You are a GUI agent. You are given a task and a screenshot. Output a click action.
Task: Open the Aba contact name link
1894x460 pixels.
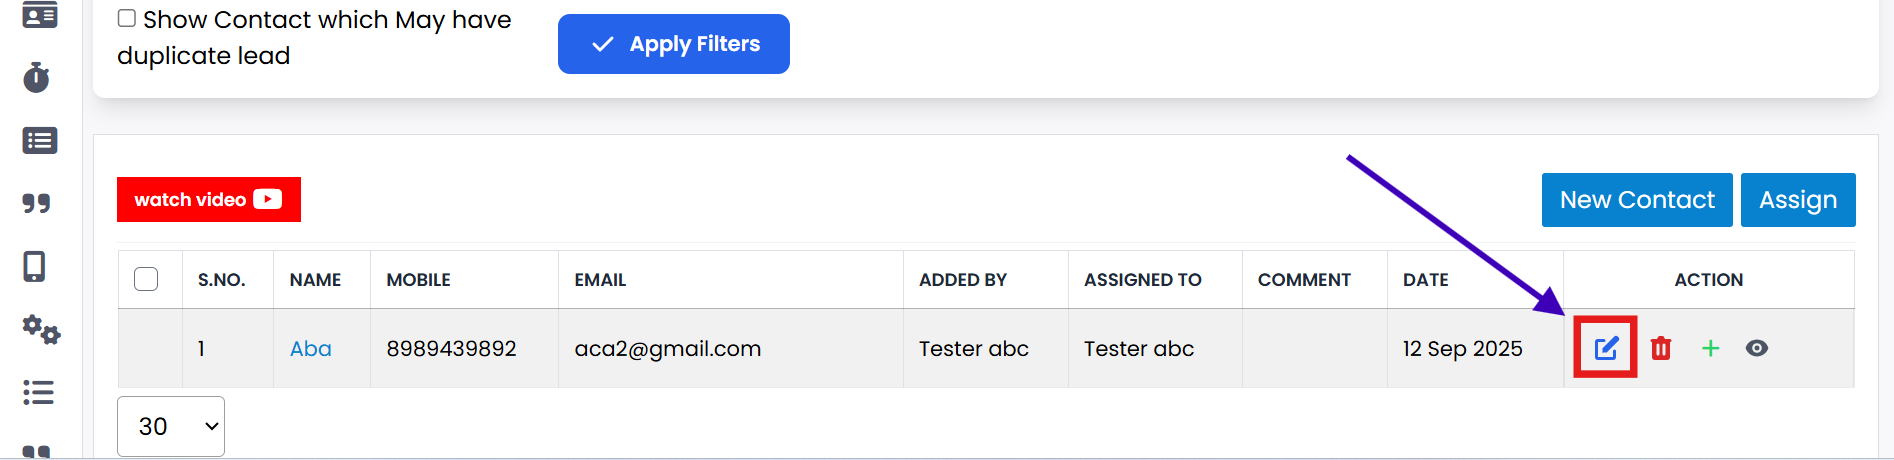coord(311,349)
